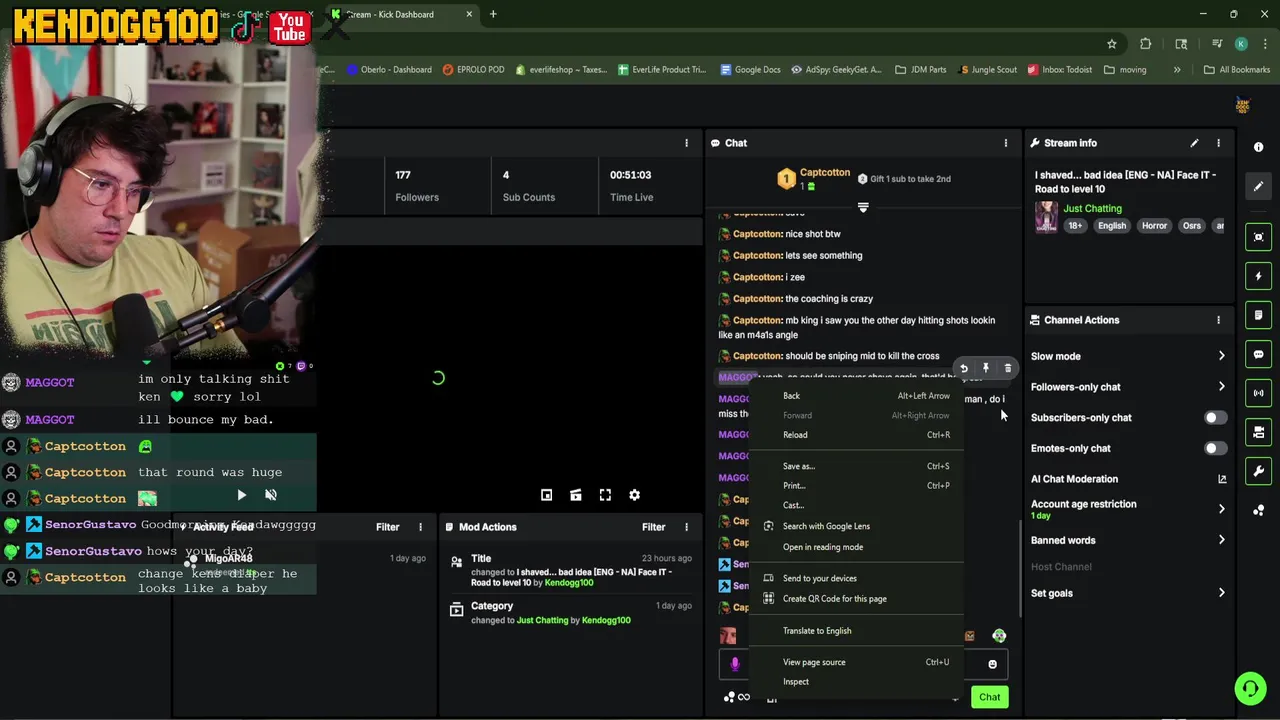Screen dimensions: 1280x720
Task: Delete the highlighted MAGGOT chat message
Action: pyautogui.click(x=1007, y=368)
